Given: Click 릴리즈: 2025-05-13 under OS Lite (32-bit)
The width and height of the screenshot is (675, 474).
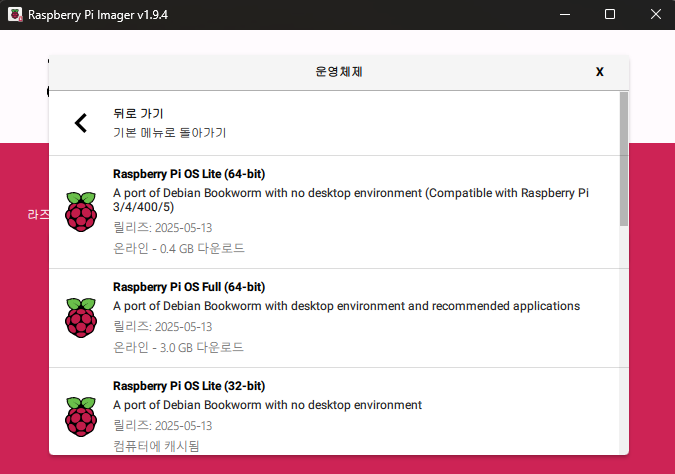Looking at the screenshot, I should pyautogui.click(x=163, y=426).
